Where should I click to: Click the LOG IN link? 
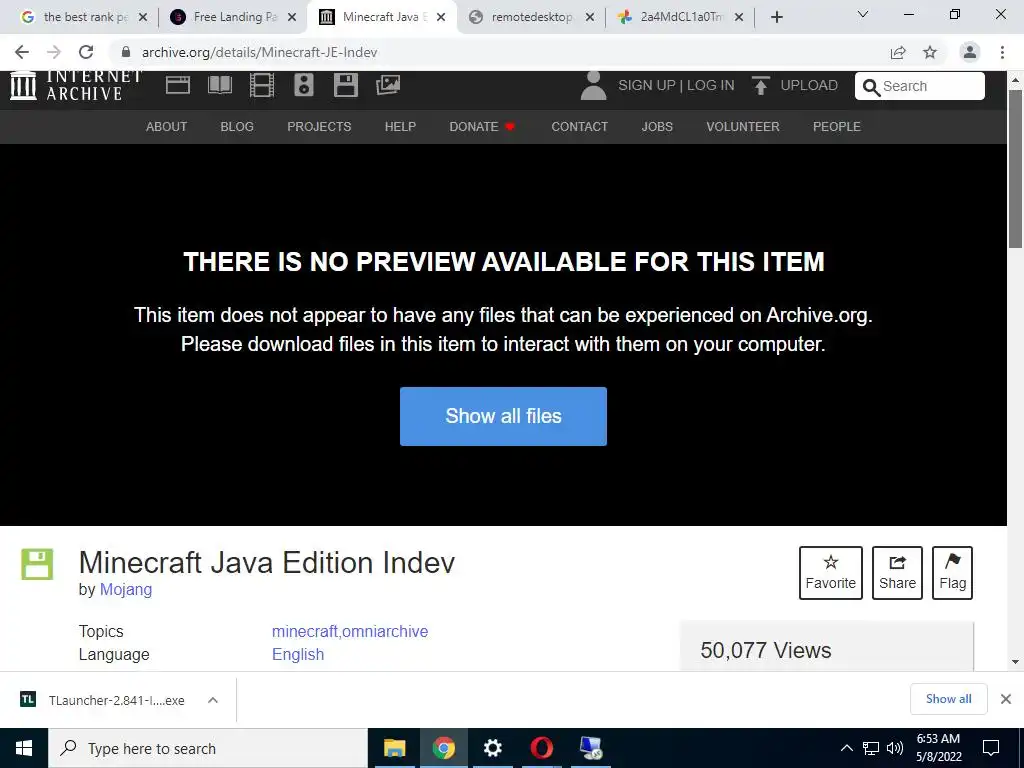click(711, 86)
